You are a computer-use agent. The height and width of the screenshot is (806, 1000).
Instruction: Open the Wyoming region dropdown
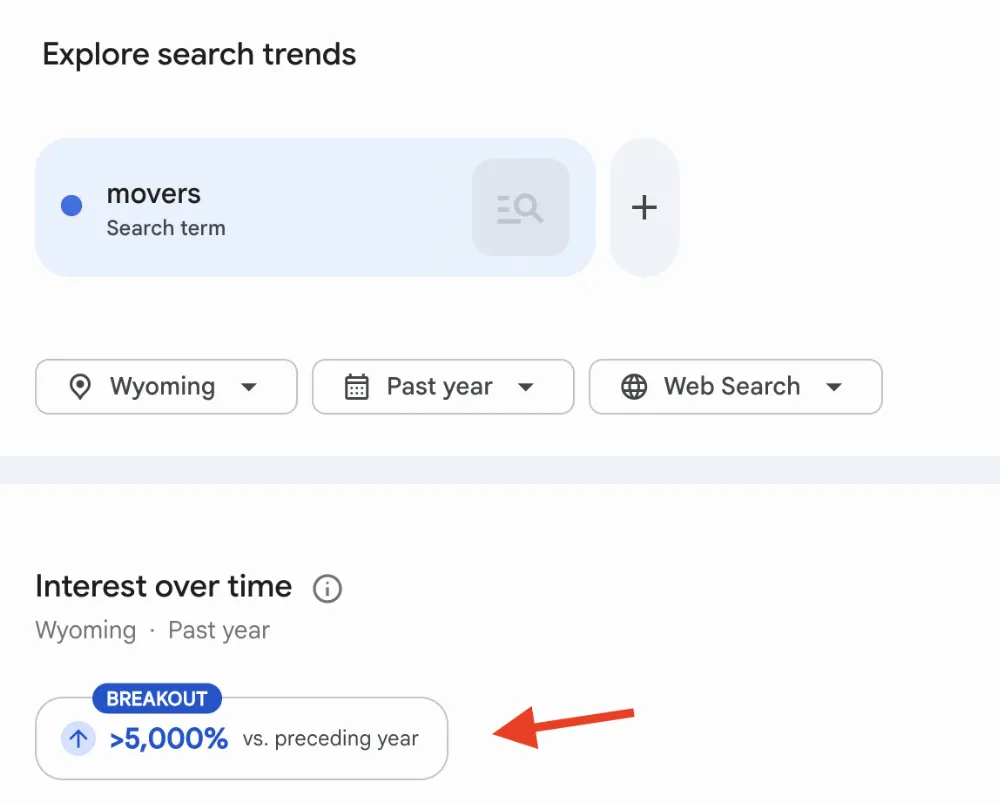[x=166, y=386]
